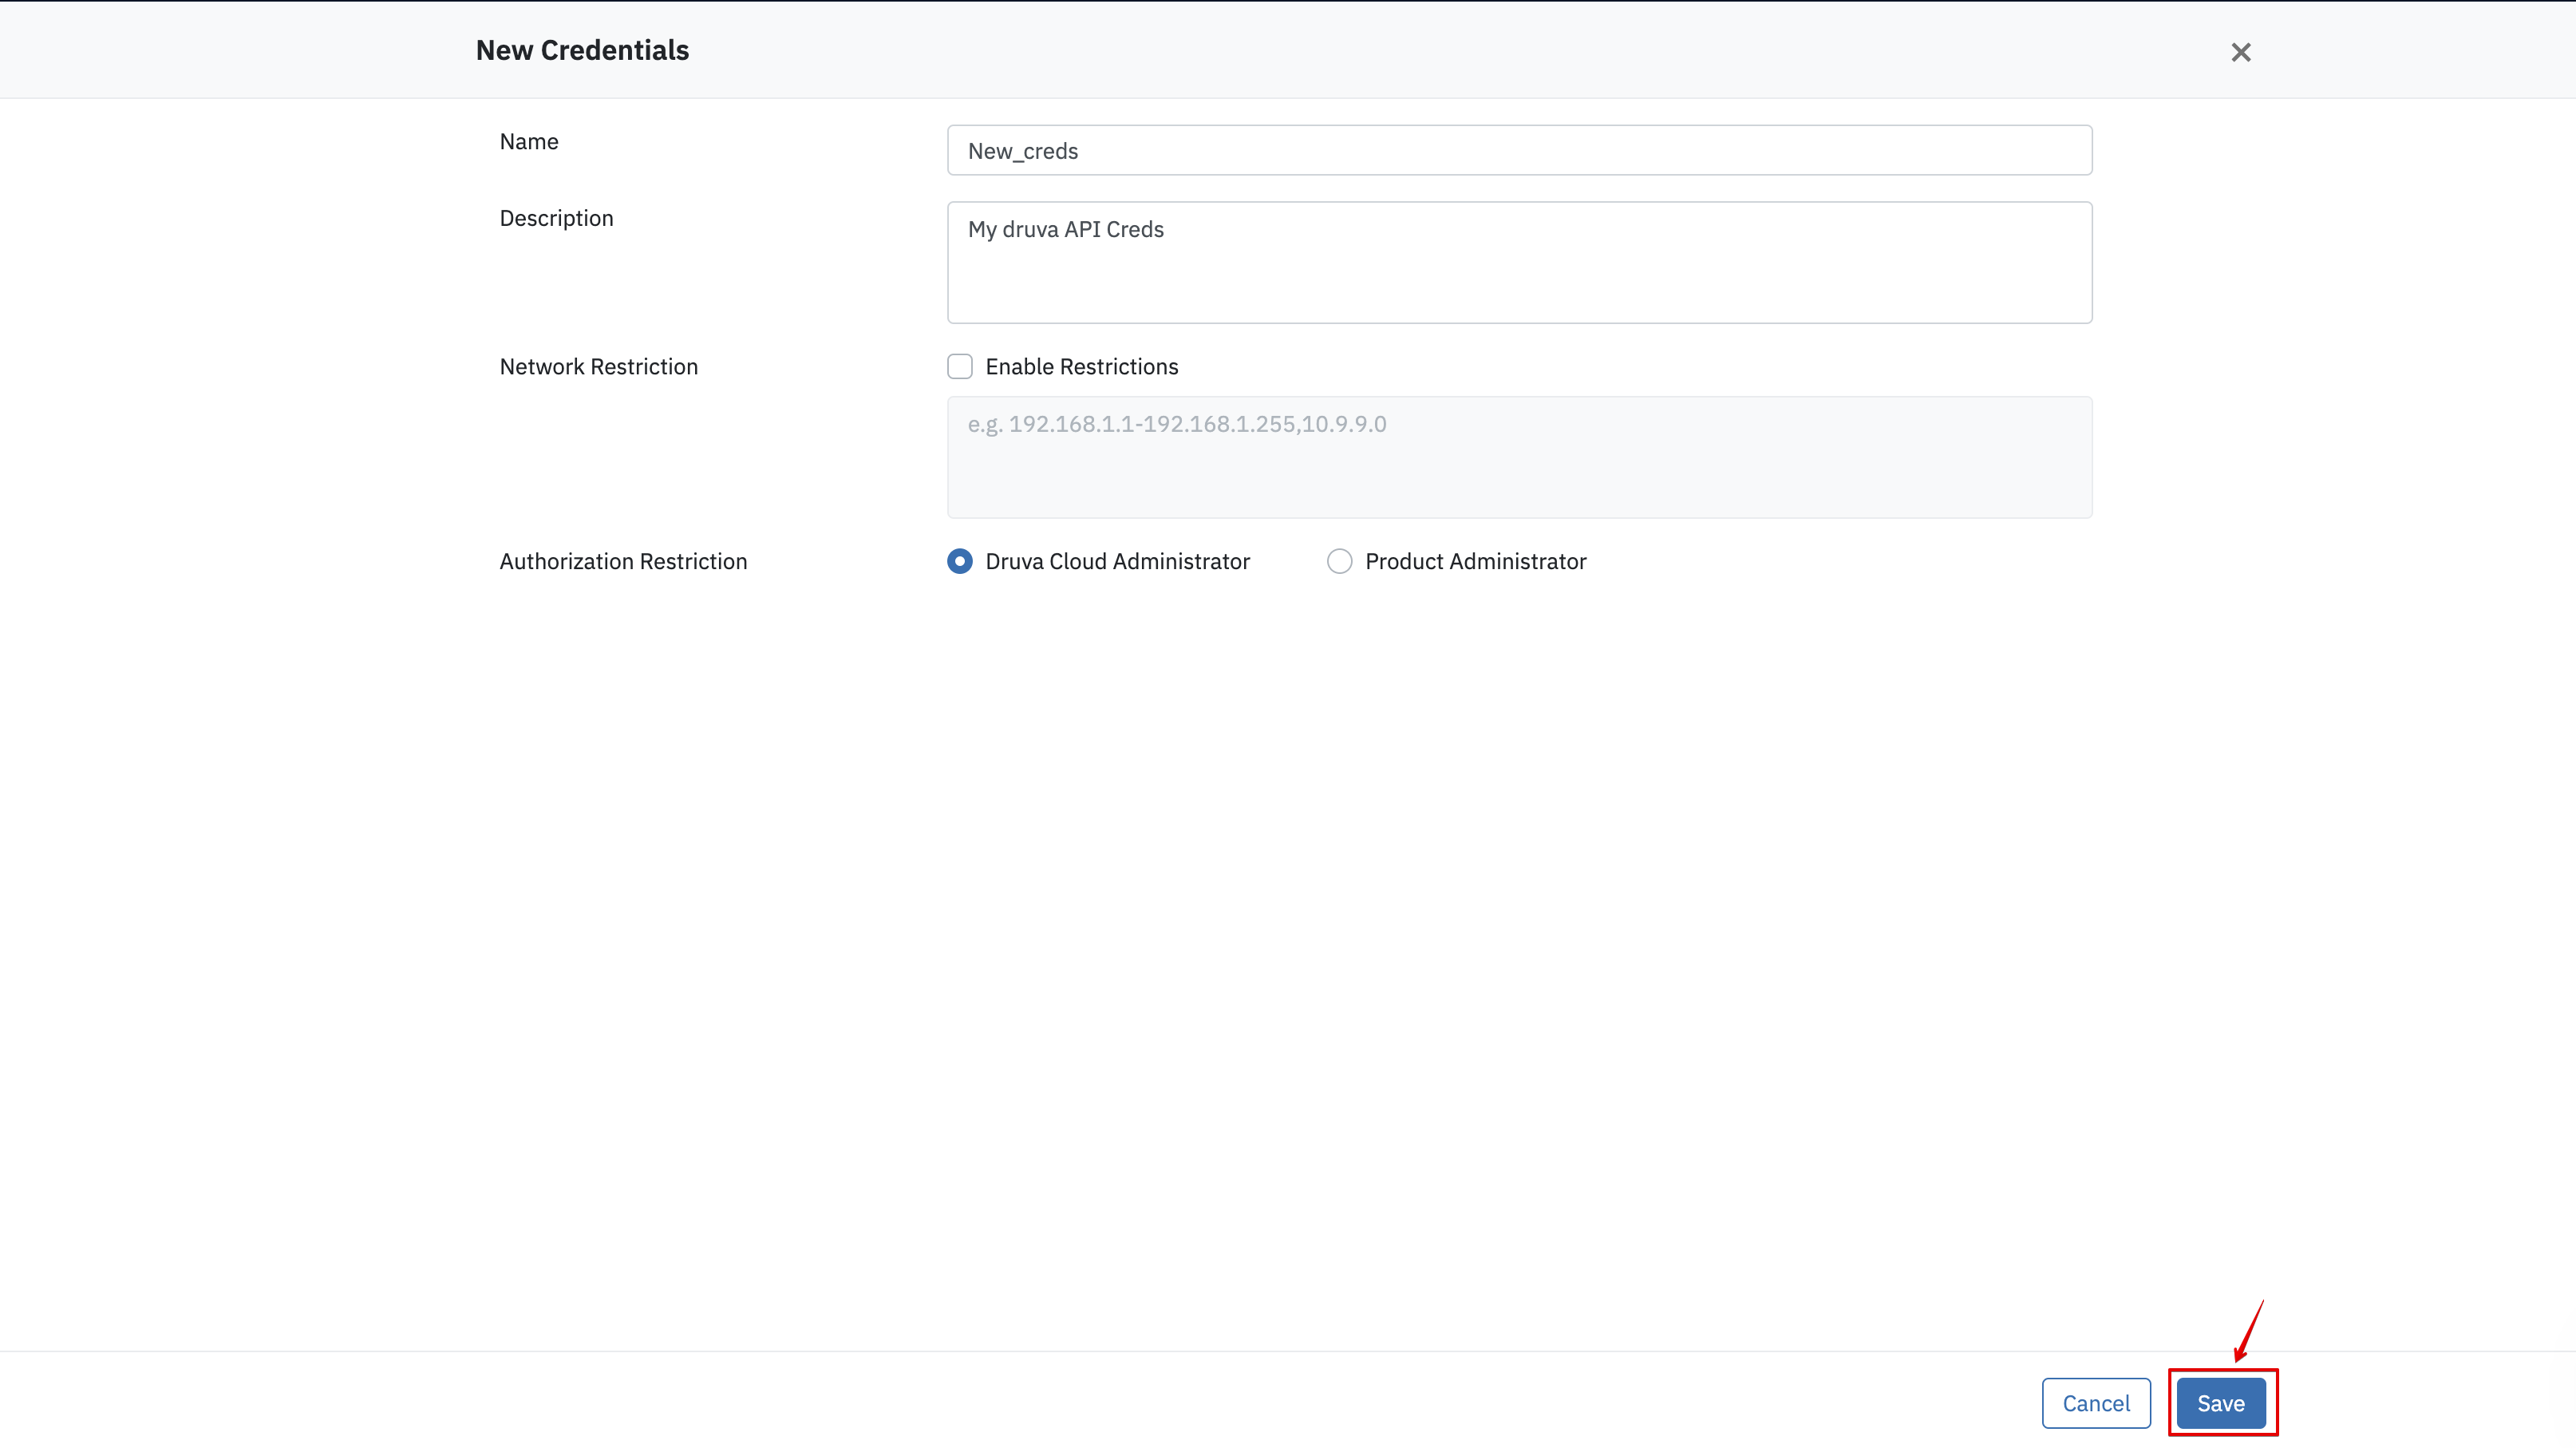
Task: Switch authorization to Product Administrator
Action: tap(1339, 561)
